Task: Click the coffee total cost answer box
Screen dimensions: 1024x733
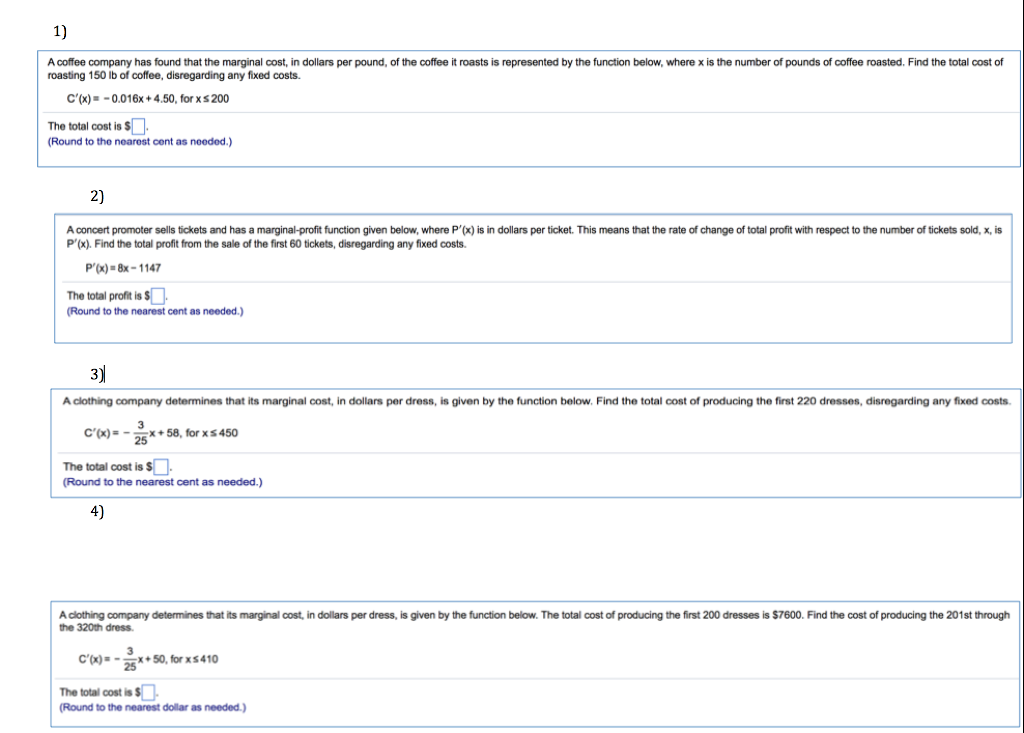Action: point(138,126)
